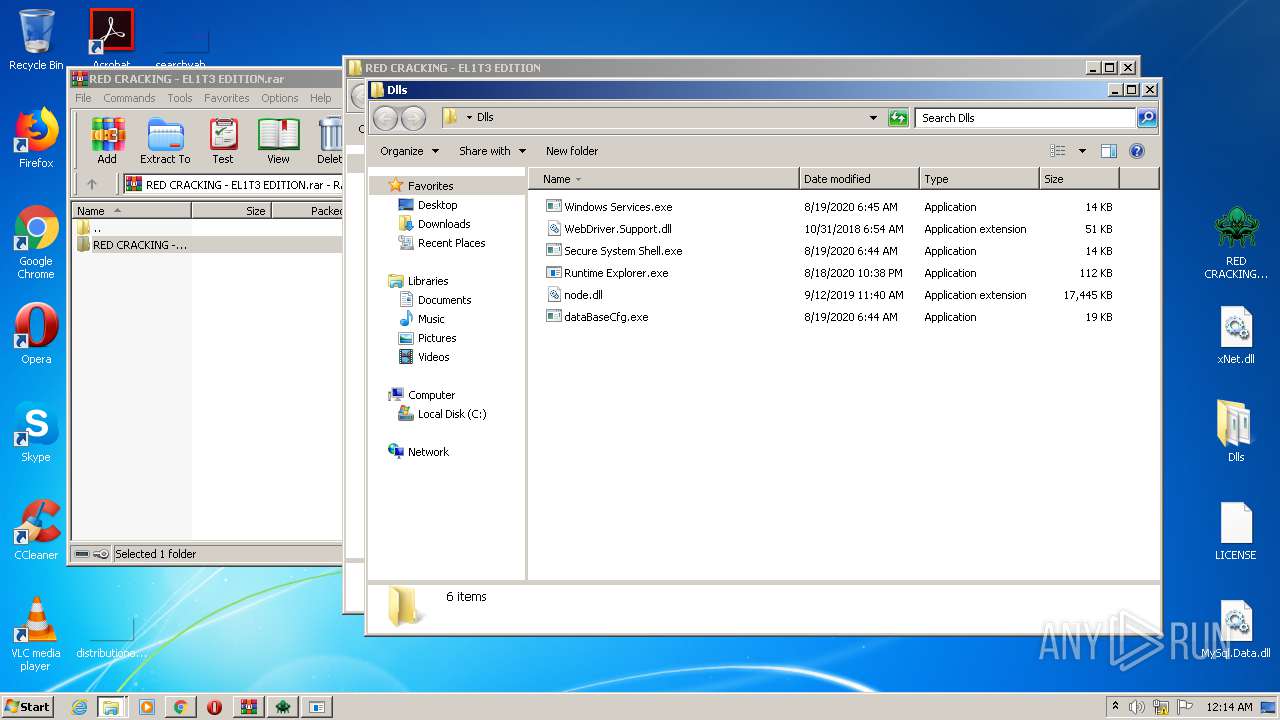Click the Dlls breadcrumb arrow in address bar
Image resolution: width=1280 pixels, height=720 pixels.
pyautogui.click(x=469, y=118)
